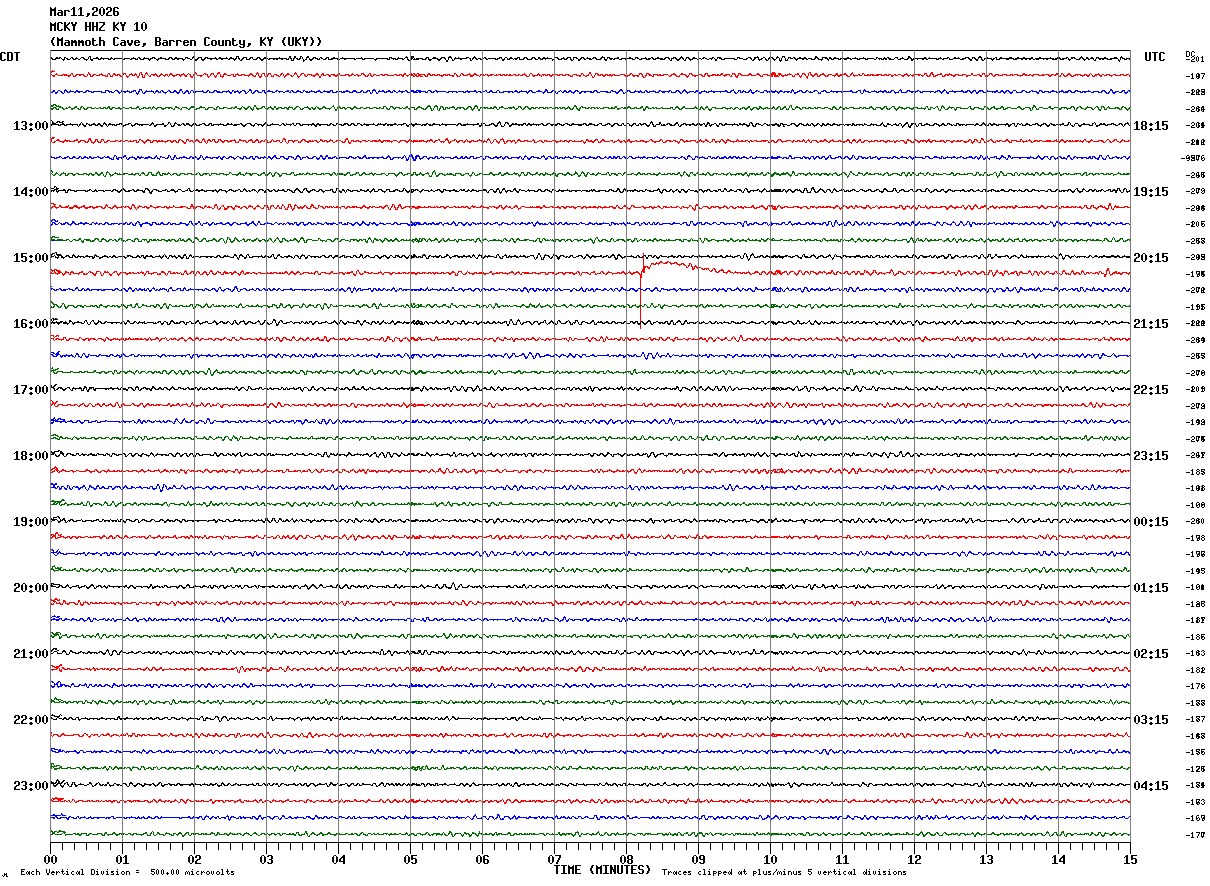Select the 20:15 UTC time label
1210x886 pixels.
pyautogui.click(x=1150, y=258)
